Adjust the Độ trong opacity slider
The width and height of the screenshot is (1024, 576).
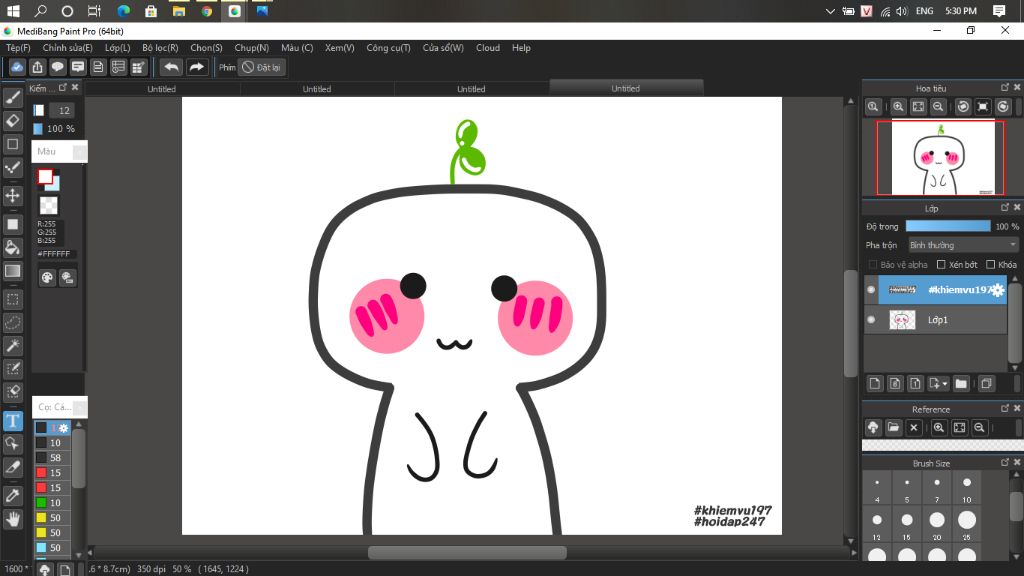(x=948, y=226)
